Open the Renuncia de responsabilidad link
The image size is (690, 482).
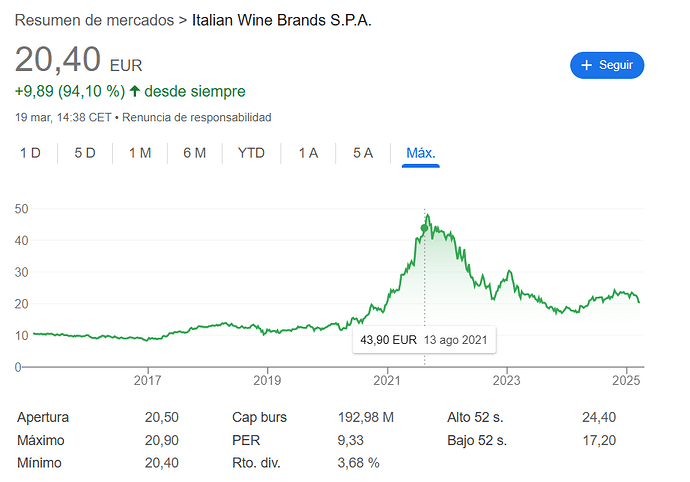click(197, 118)
